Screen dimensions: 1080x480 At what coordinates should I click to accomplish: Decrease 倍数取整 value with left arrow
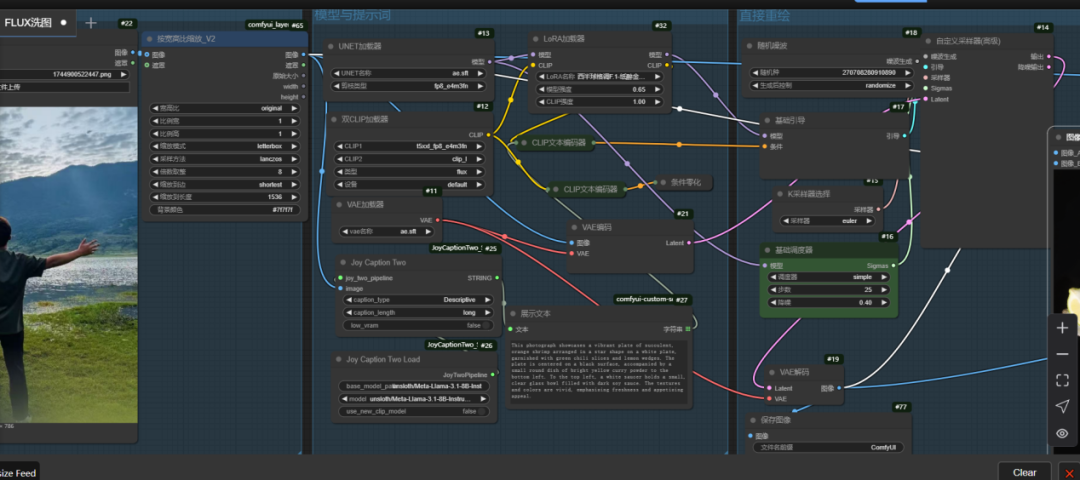(x=154, y=171)
